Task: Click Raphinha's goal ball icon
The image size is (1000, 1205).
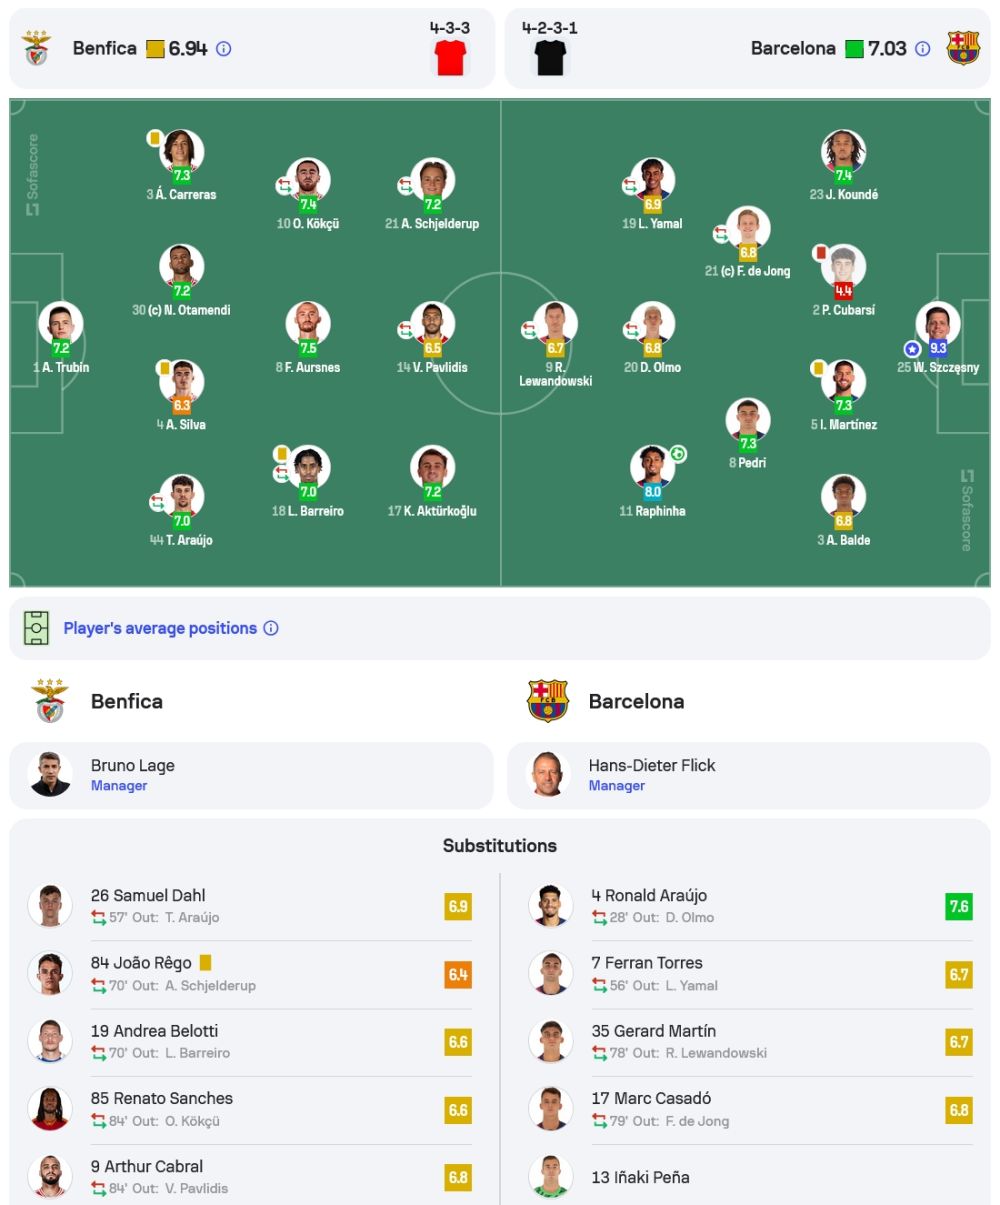Action: 678,454
